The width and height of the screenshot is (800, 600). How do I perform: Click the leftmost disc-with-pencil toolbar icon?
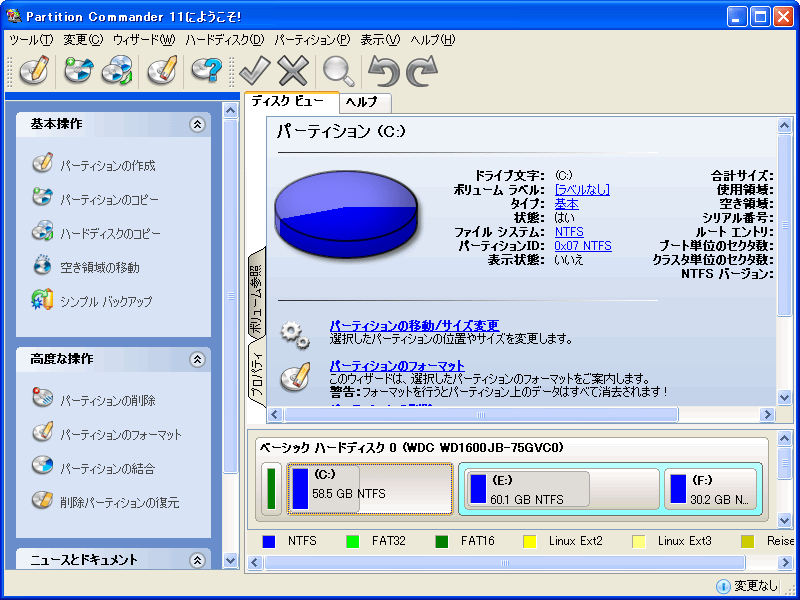coord(35,70)
